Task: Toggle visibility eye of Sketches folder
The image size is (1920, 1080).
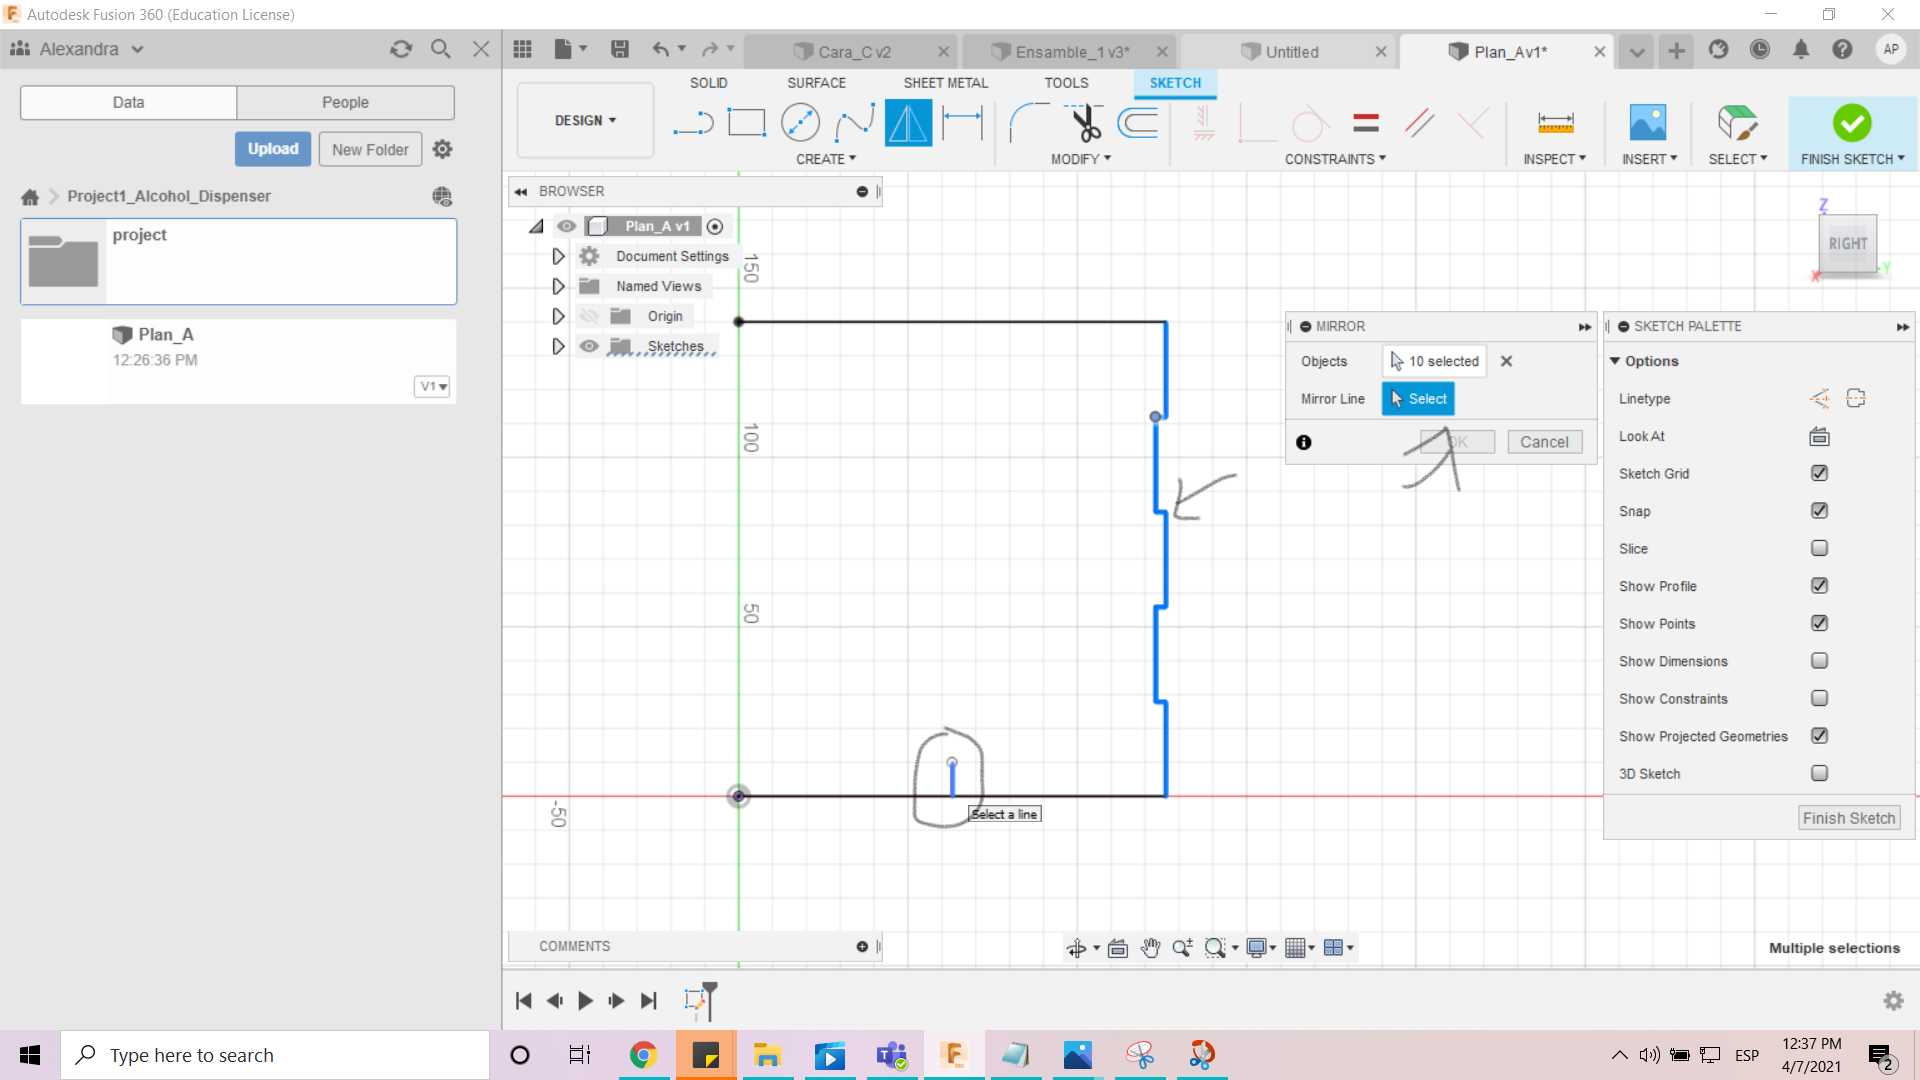Action: 589,346
